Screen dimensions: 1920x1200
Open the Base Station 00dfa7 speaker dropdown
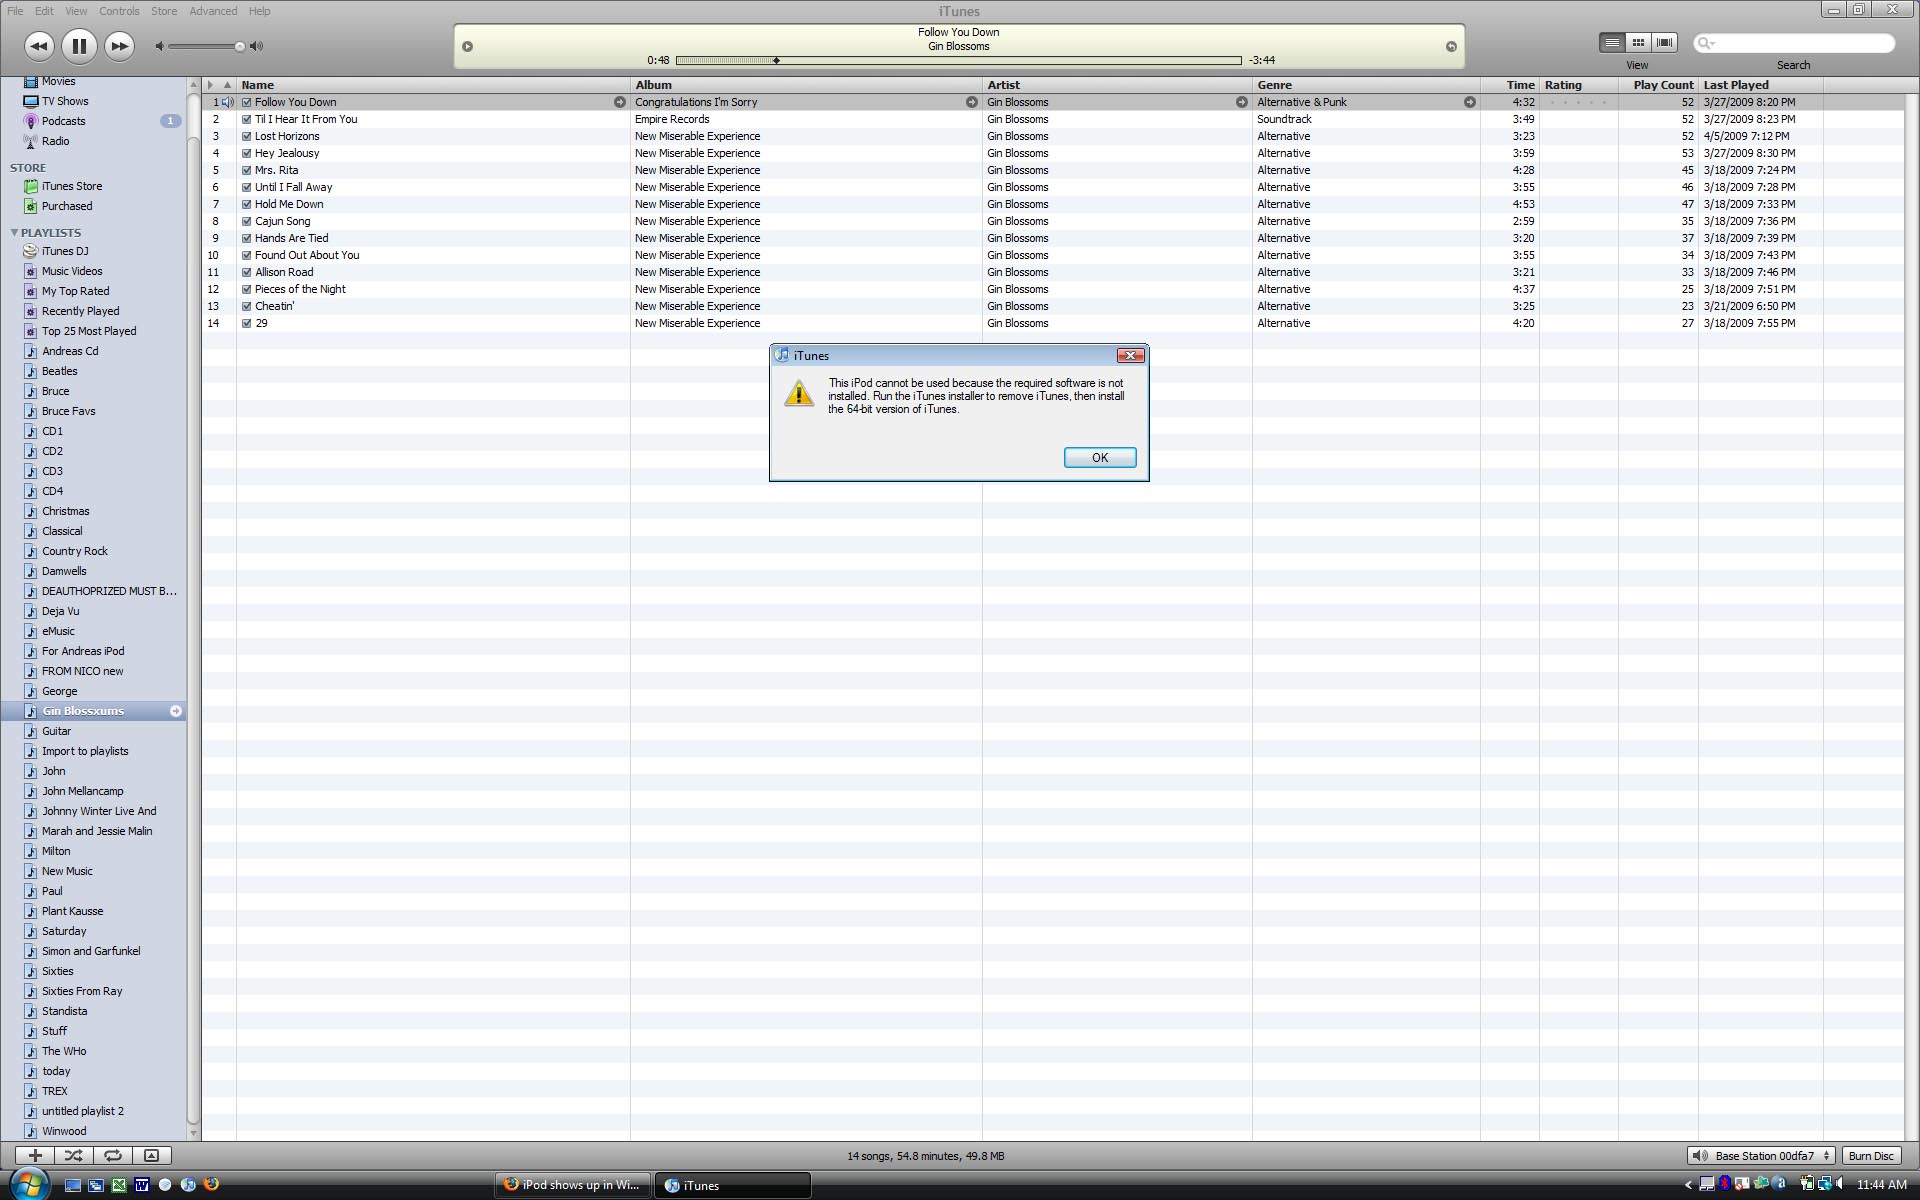click(x=1760, y=1156)
